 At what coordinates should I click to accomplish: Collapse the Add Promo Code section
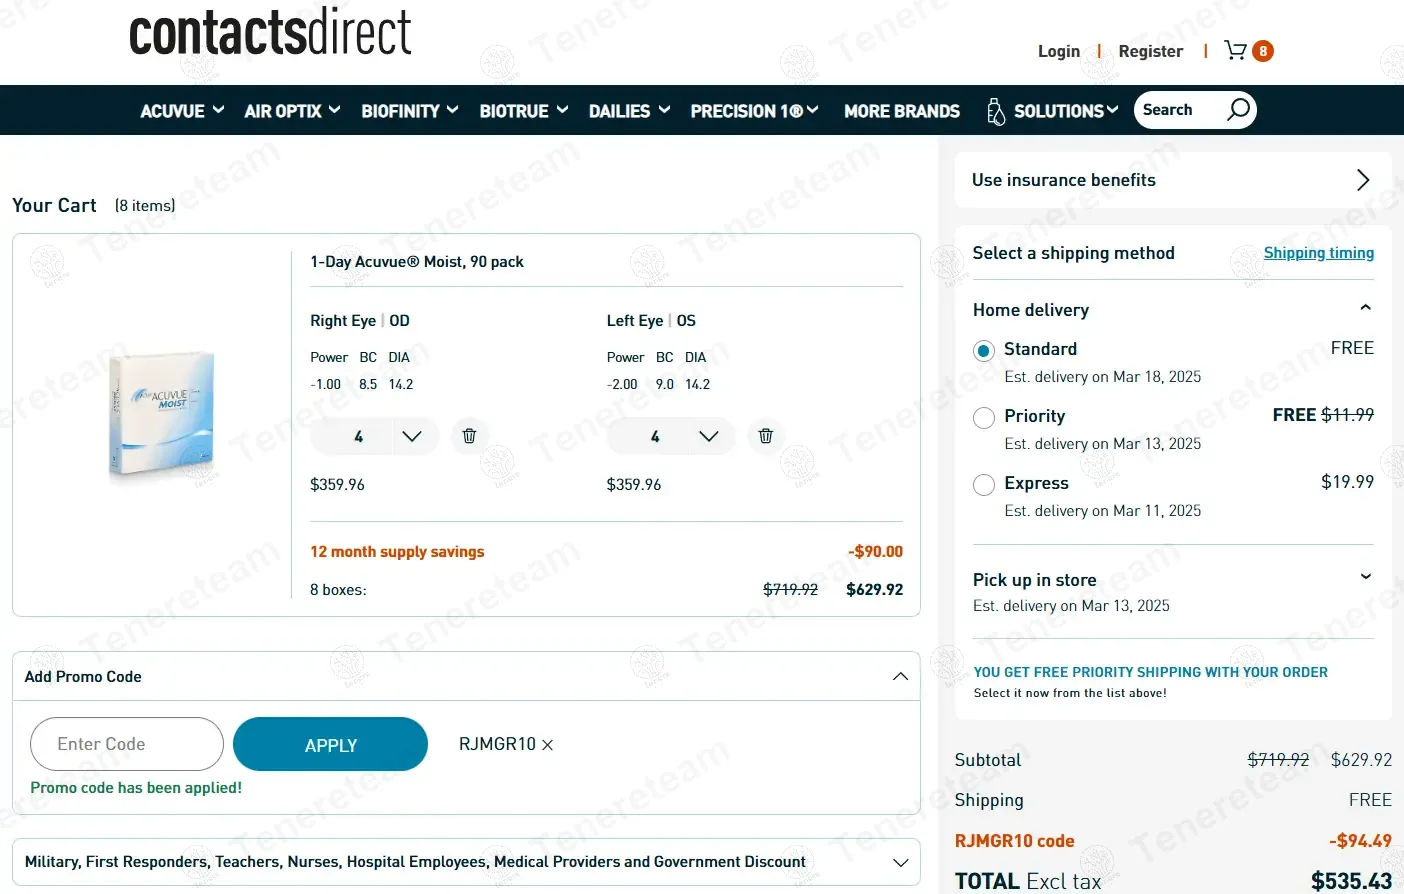pyautogui.click(x=900, y=677)
